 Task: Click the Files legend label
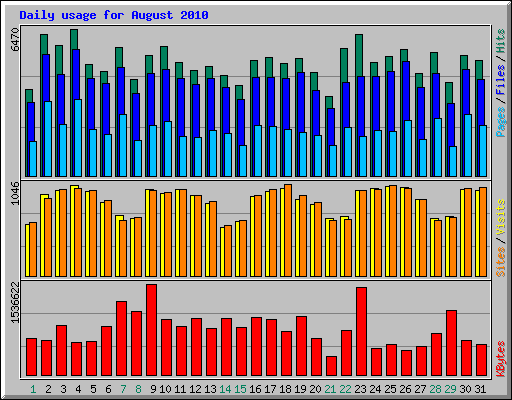500,79
